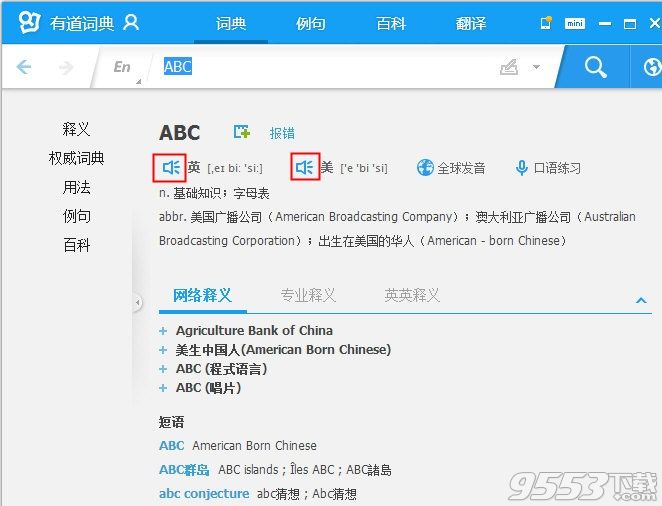Open 全球发音 global pronunciation
The height and width of the screenshot is (506, 662).
coord(450,168)
